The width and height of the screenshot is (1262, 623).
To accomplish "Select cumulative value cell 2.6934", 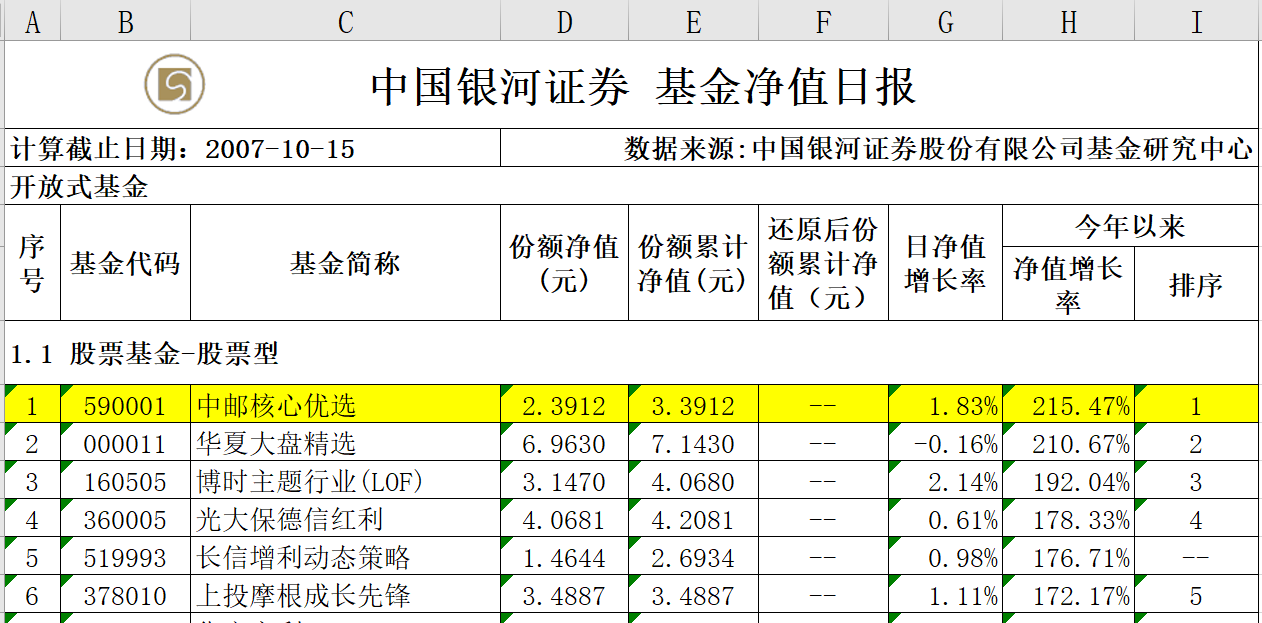I will pos(693,557).
